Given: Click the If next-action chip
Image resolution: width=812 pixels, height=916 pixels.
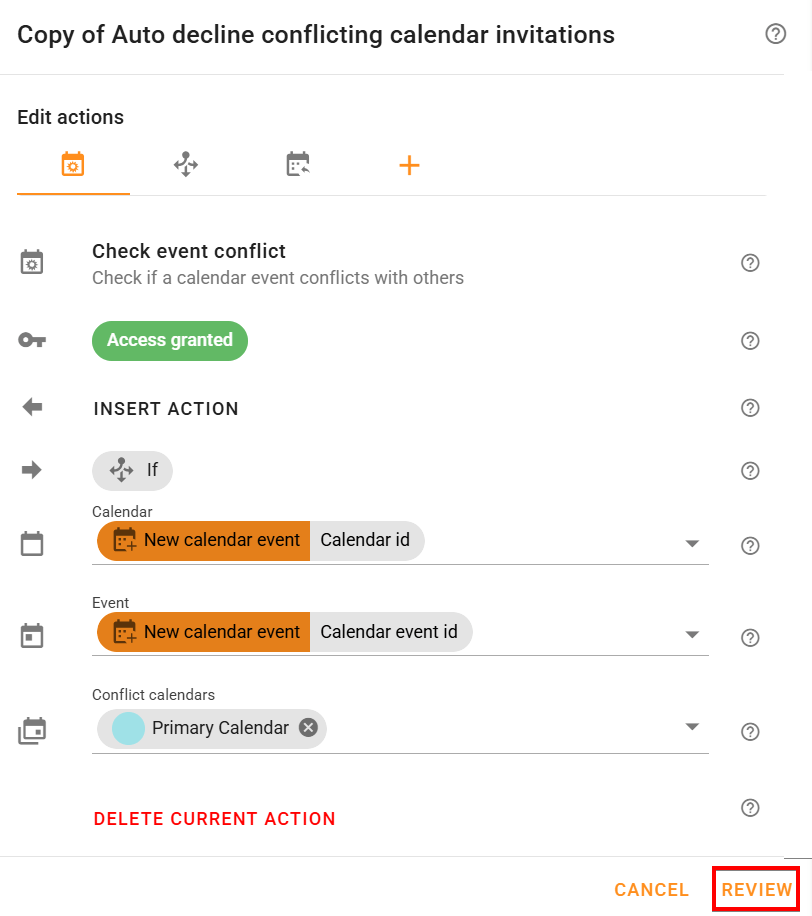Looking at the screenshot, I should click(132, 470).
